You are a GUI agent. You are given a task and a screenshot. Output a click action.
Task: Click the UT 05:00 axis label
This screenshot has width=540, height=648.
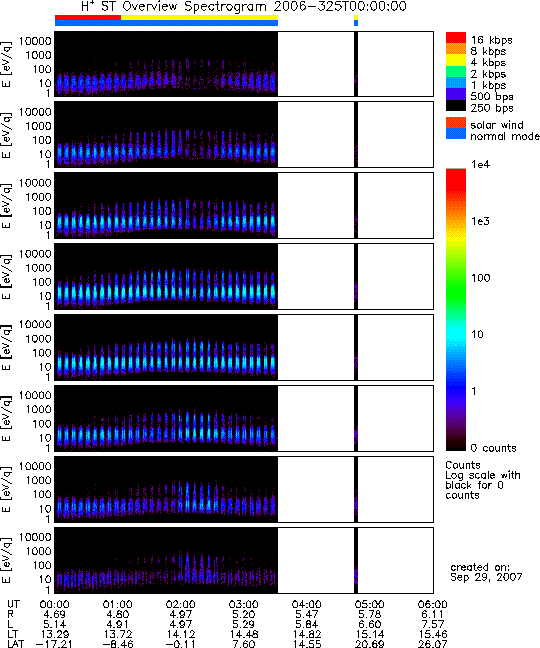pyautogui.click(x=369, y=605)
